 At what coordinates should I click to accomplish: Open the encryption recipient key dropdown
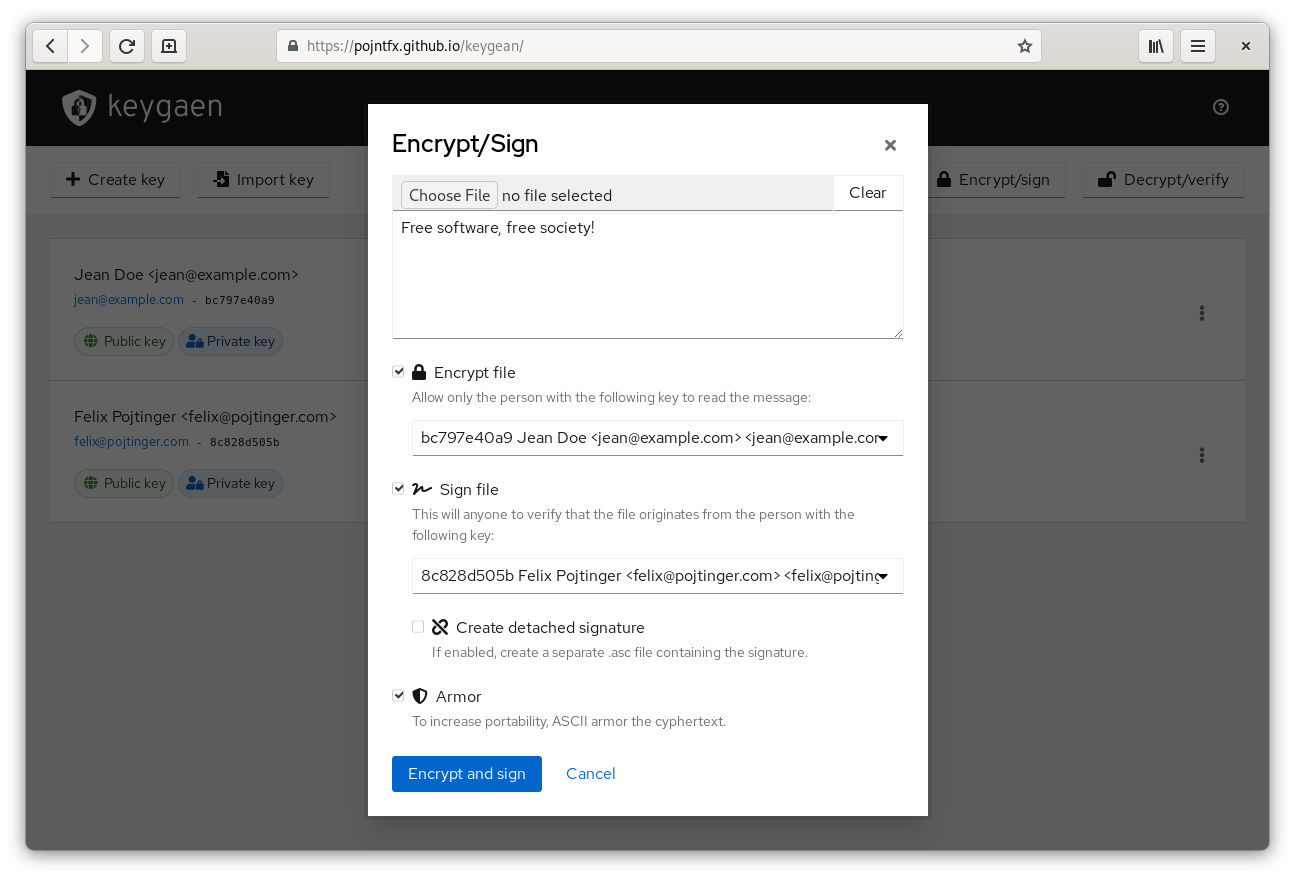[657, 438]
